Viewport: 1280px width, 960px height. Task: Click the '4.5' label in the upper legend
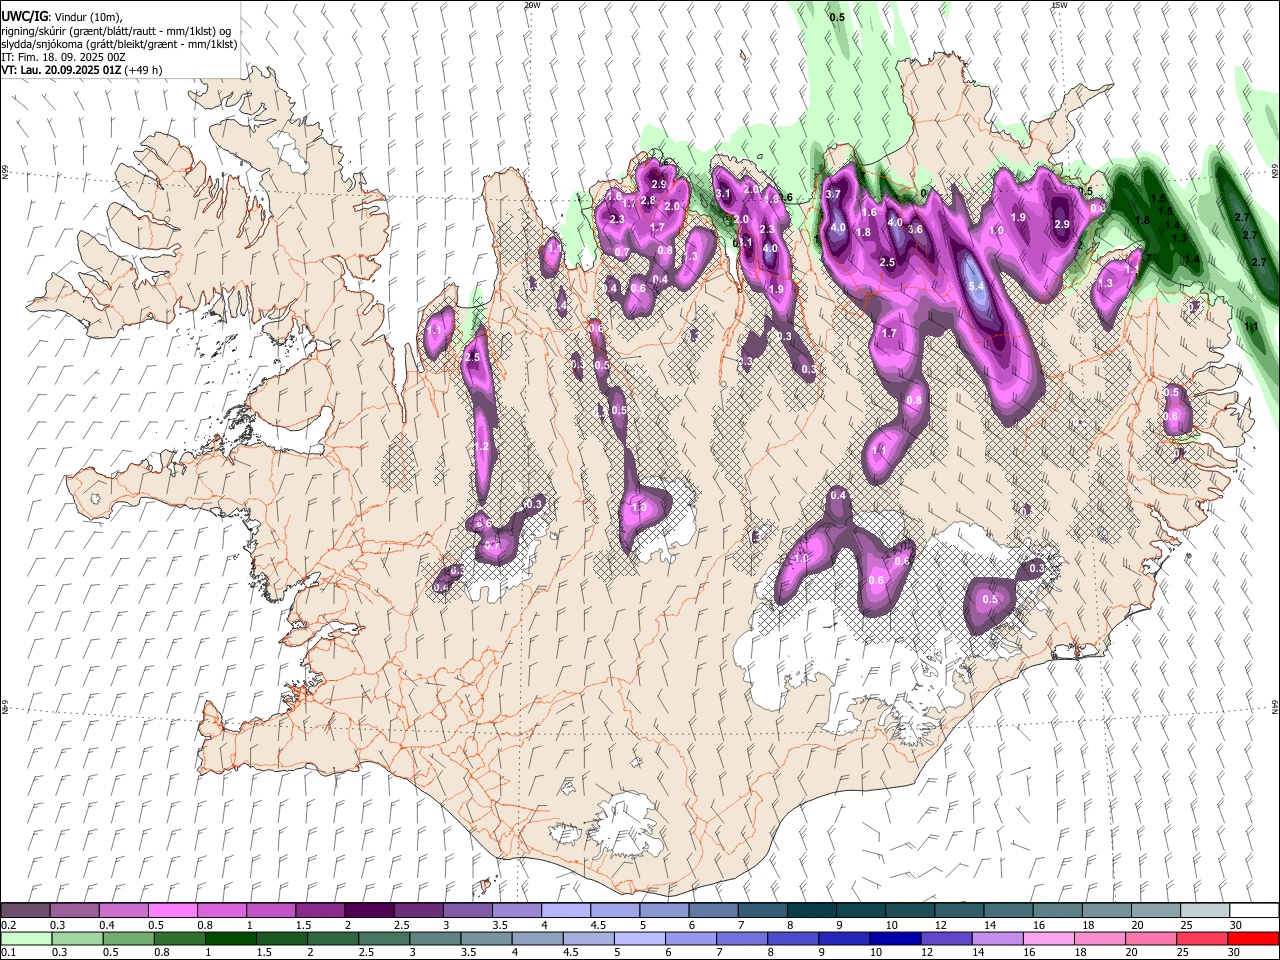[x=598, y=925]
